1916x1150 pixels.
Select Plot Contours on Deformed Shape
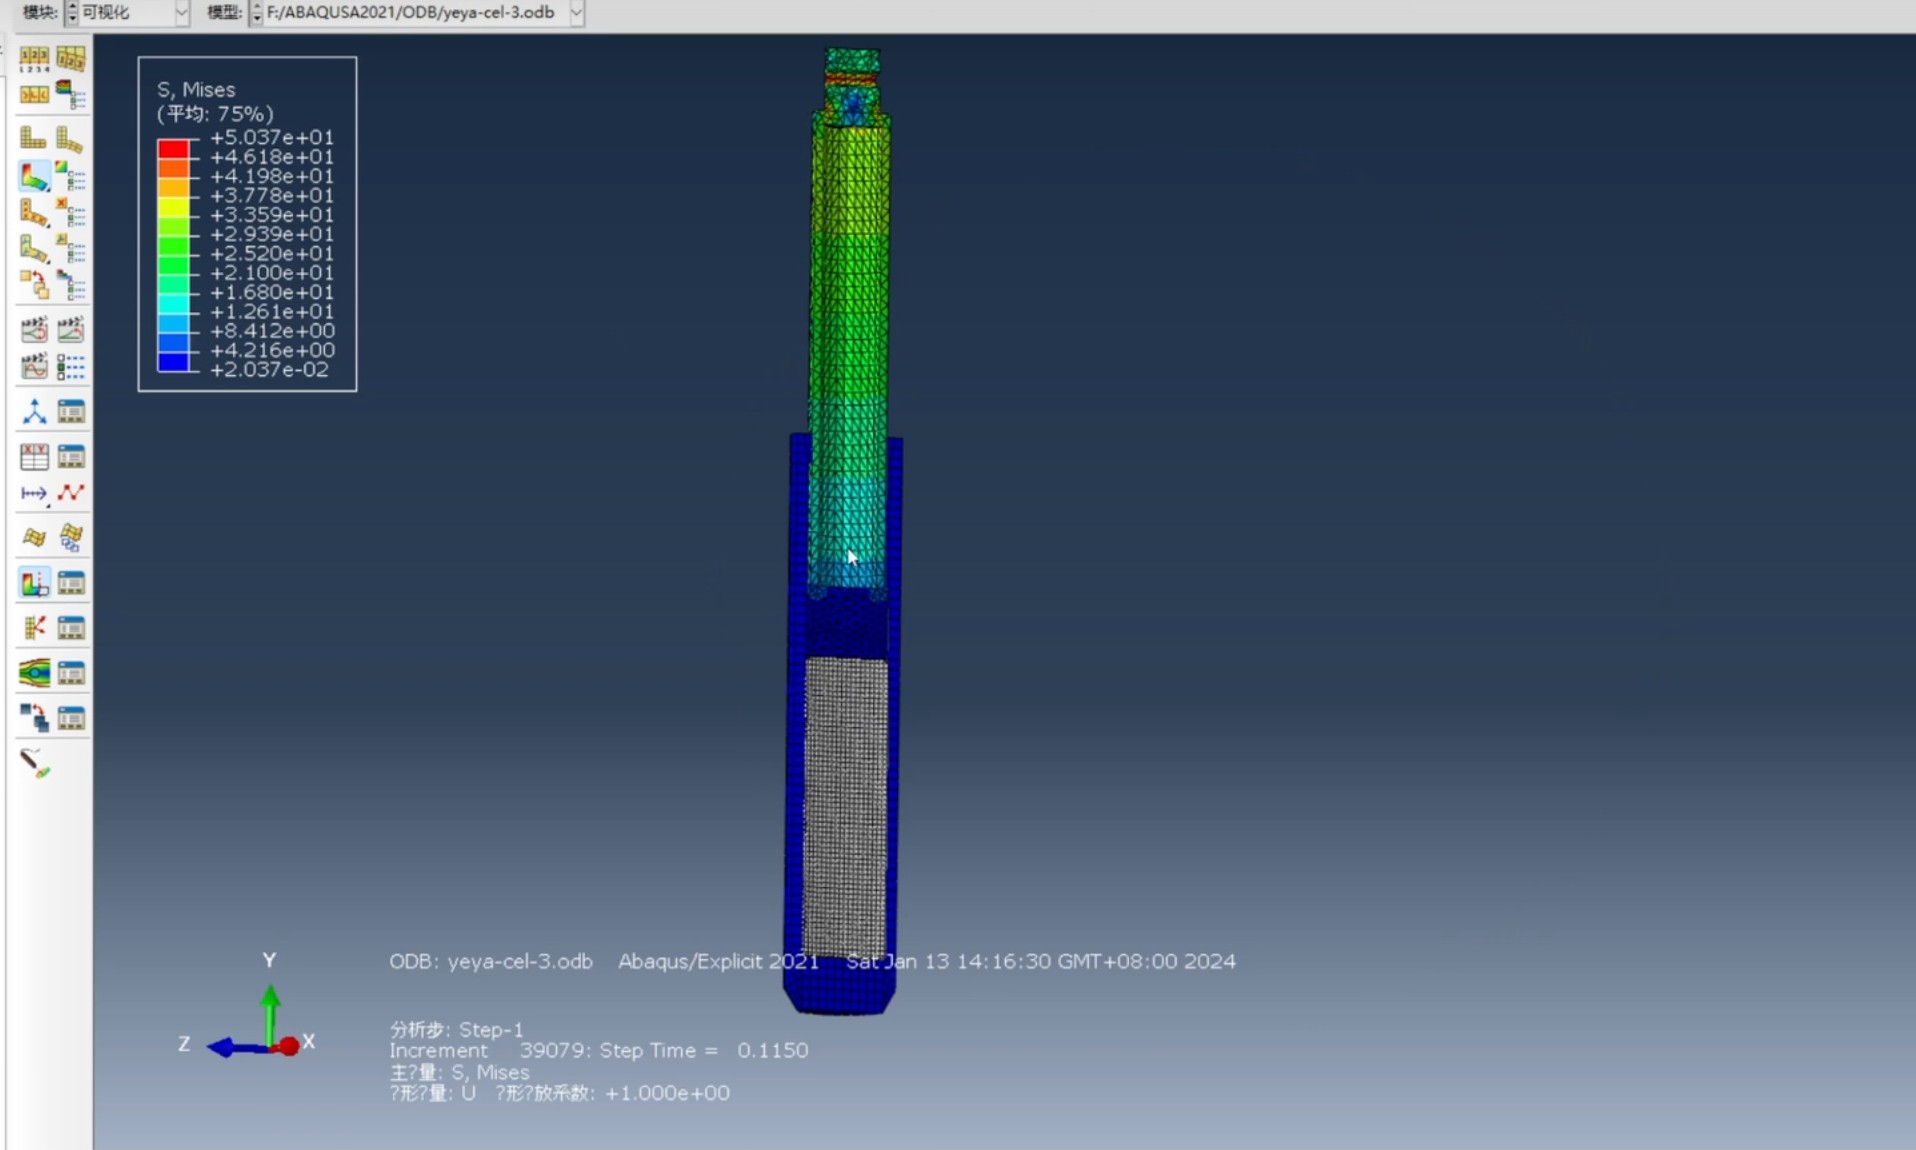point(34,177)
